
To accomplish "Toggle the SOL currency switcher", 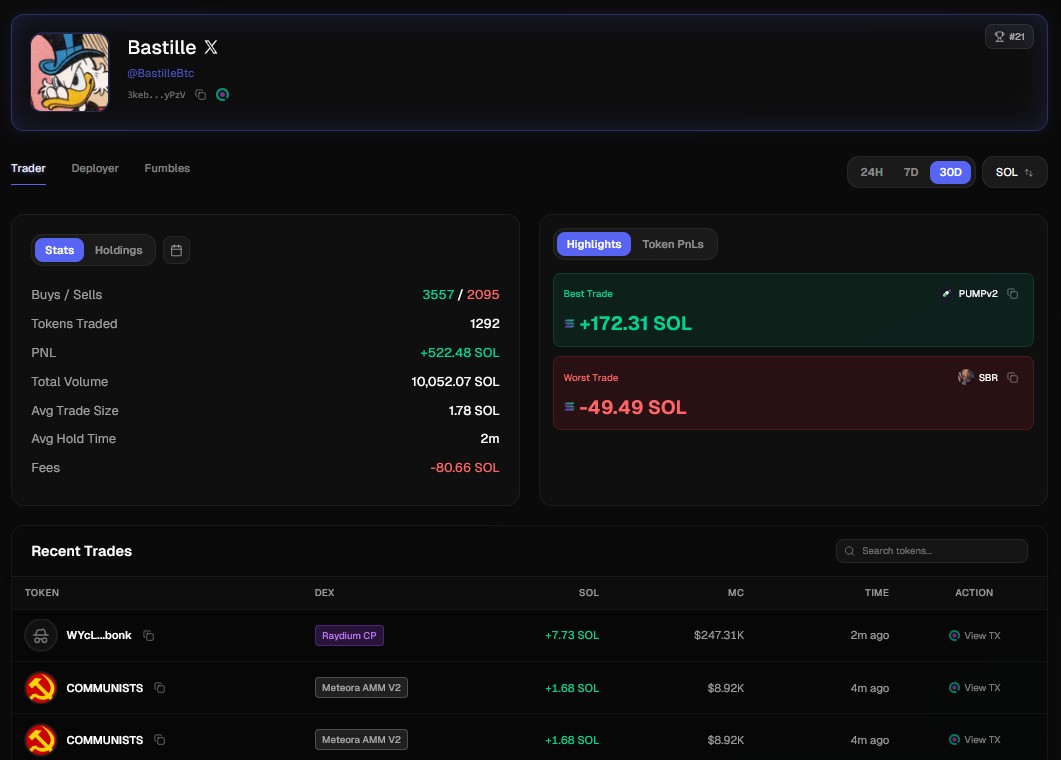I will point(1014,172).
